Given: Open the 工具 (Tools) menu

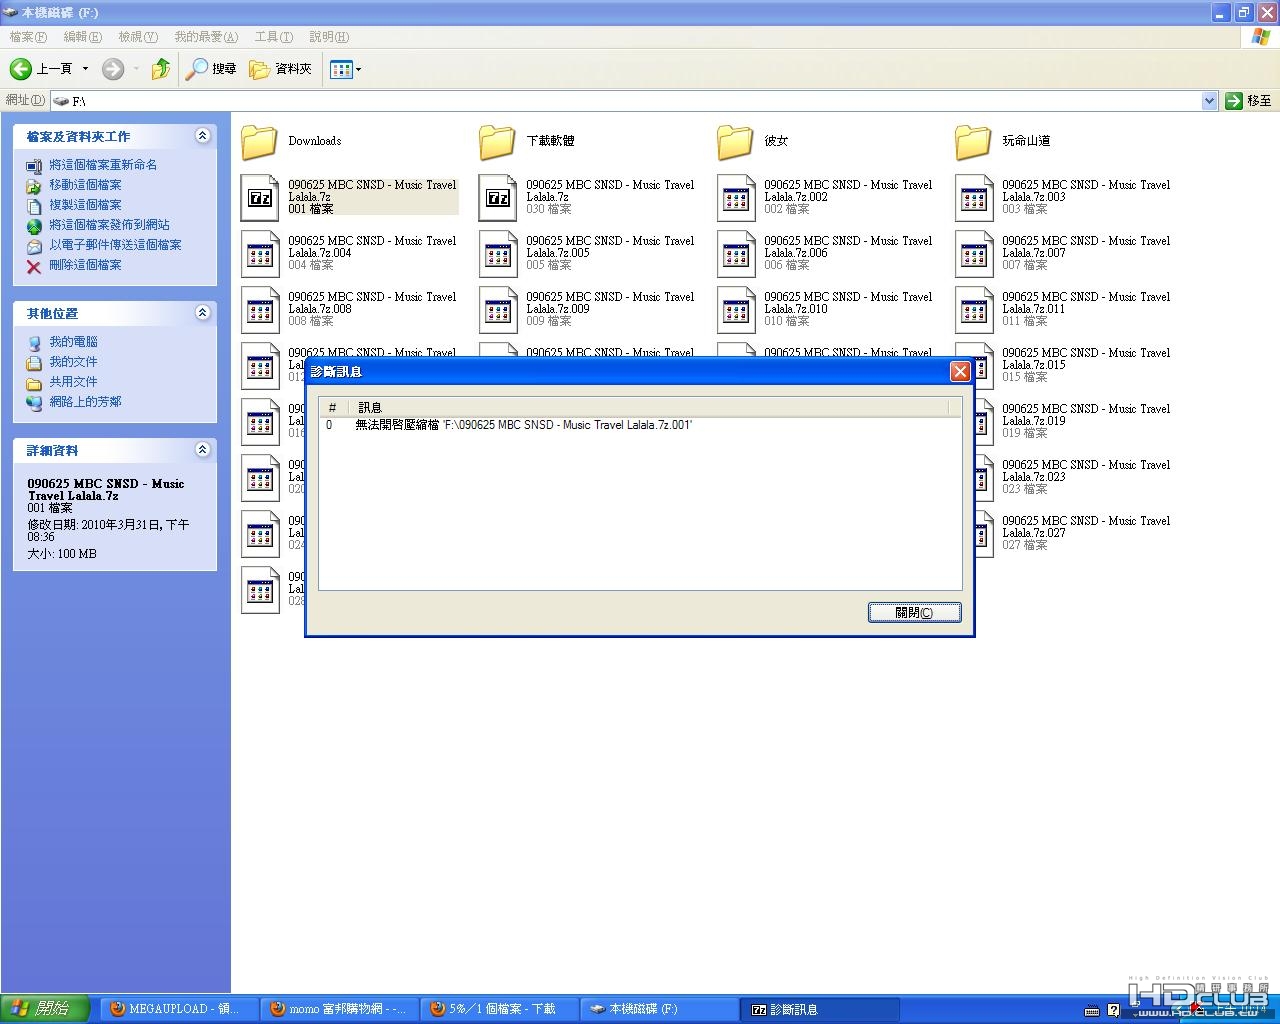Looking at the screenshot, I should [x=273, y=37].
